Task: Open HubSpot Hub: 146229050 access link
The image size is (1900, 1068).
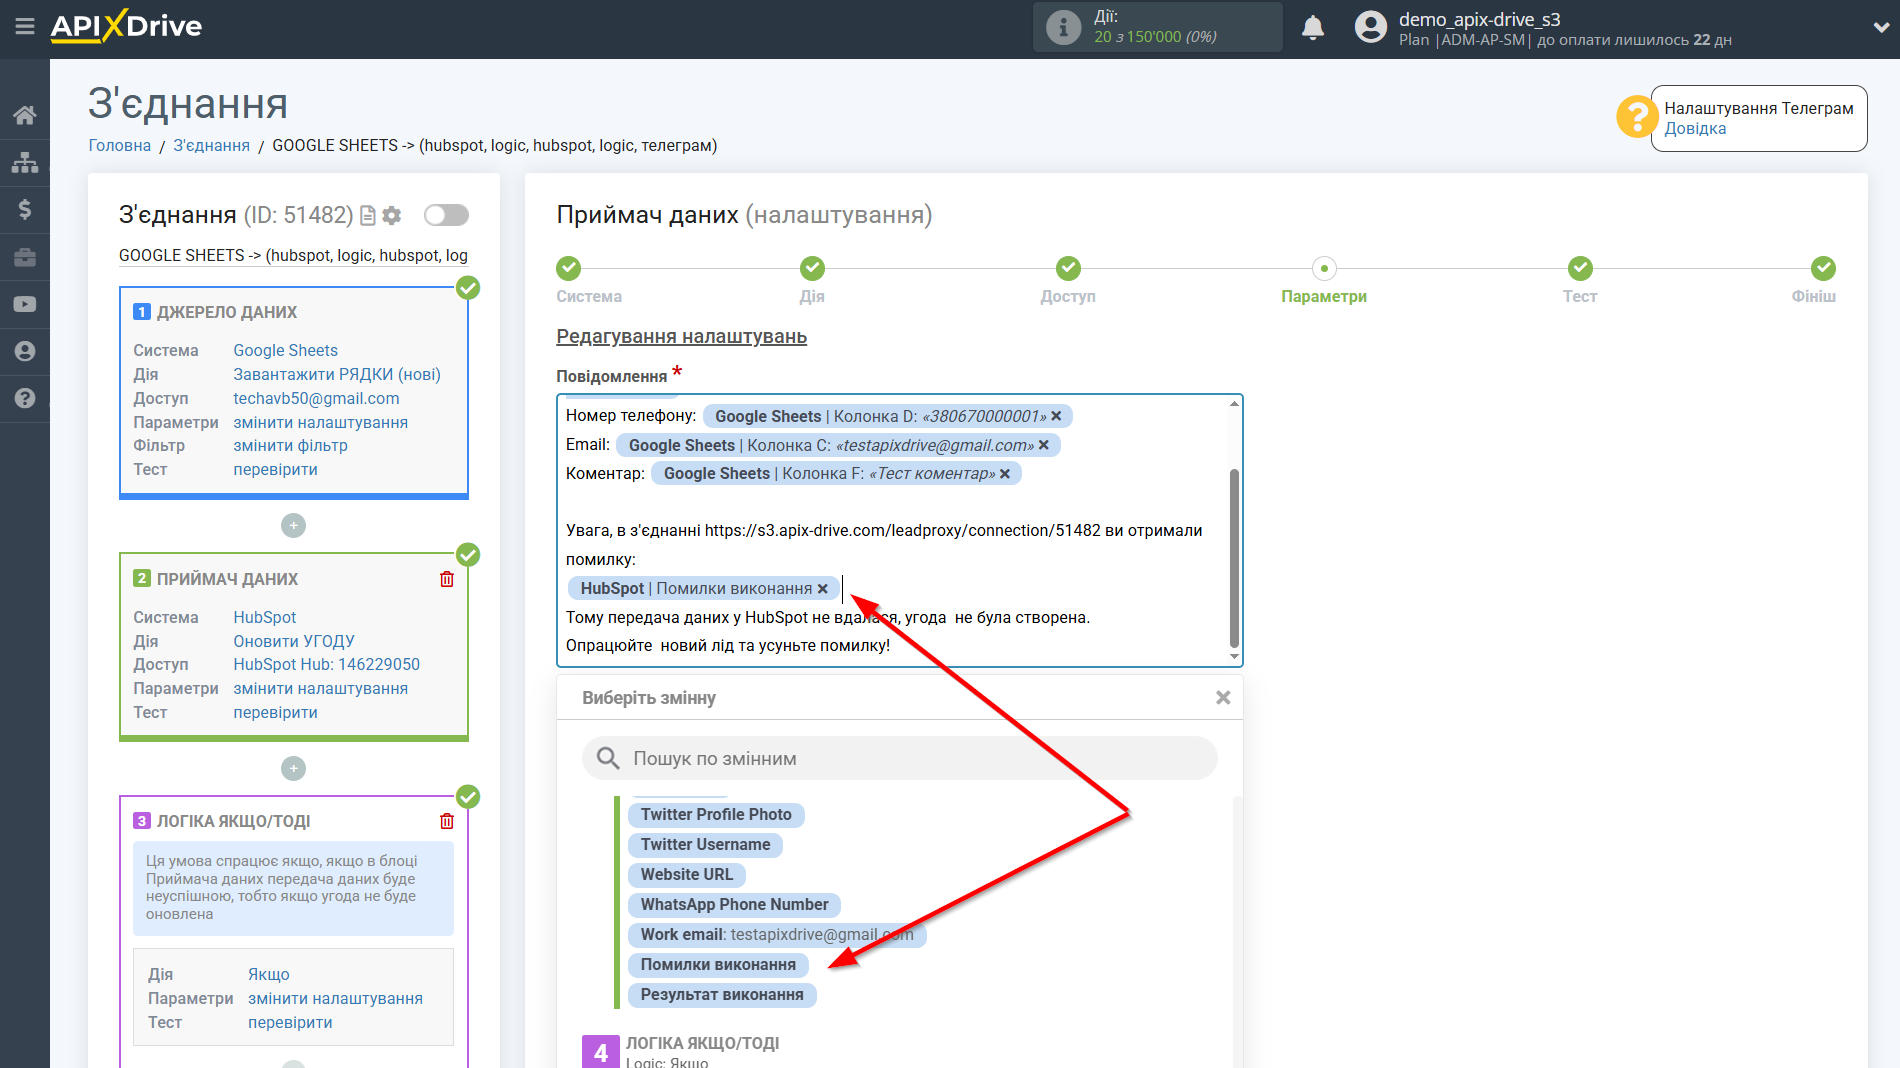Action: click(326, 665)
